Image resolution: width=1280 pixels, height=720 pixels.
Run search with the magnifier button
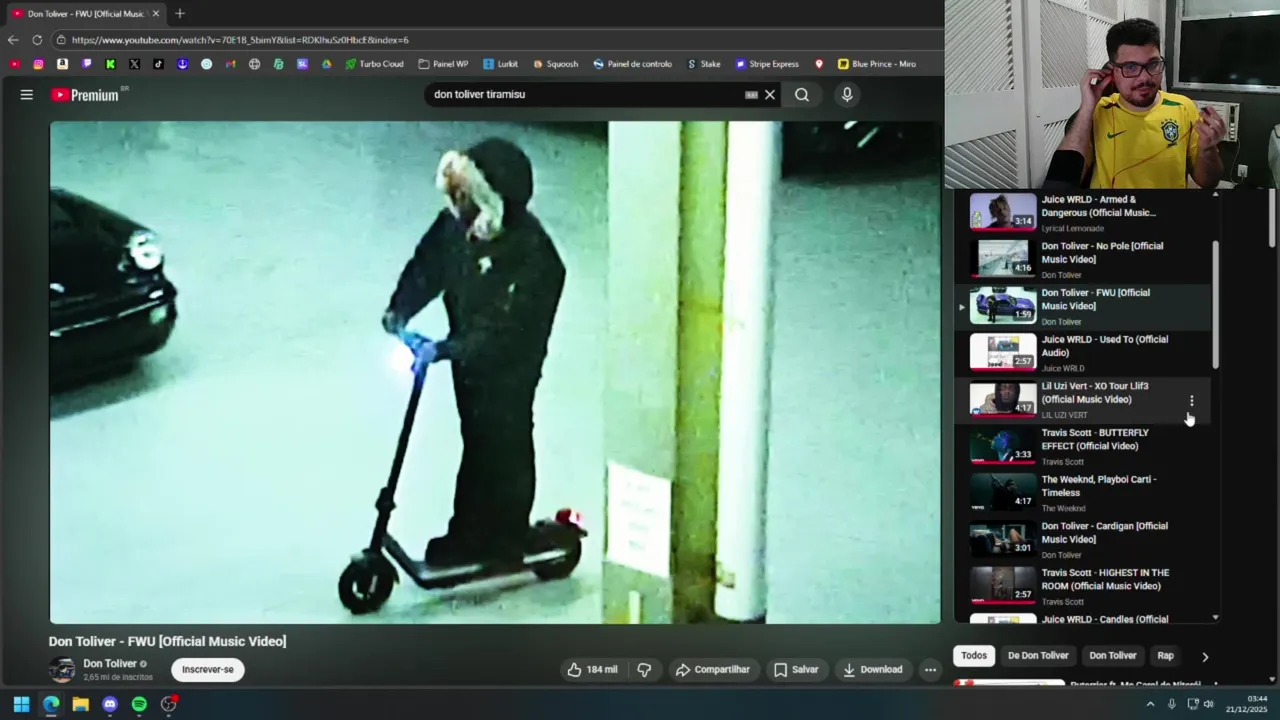[x=802, y=95]
